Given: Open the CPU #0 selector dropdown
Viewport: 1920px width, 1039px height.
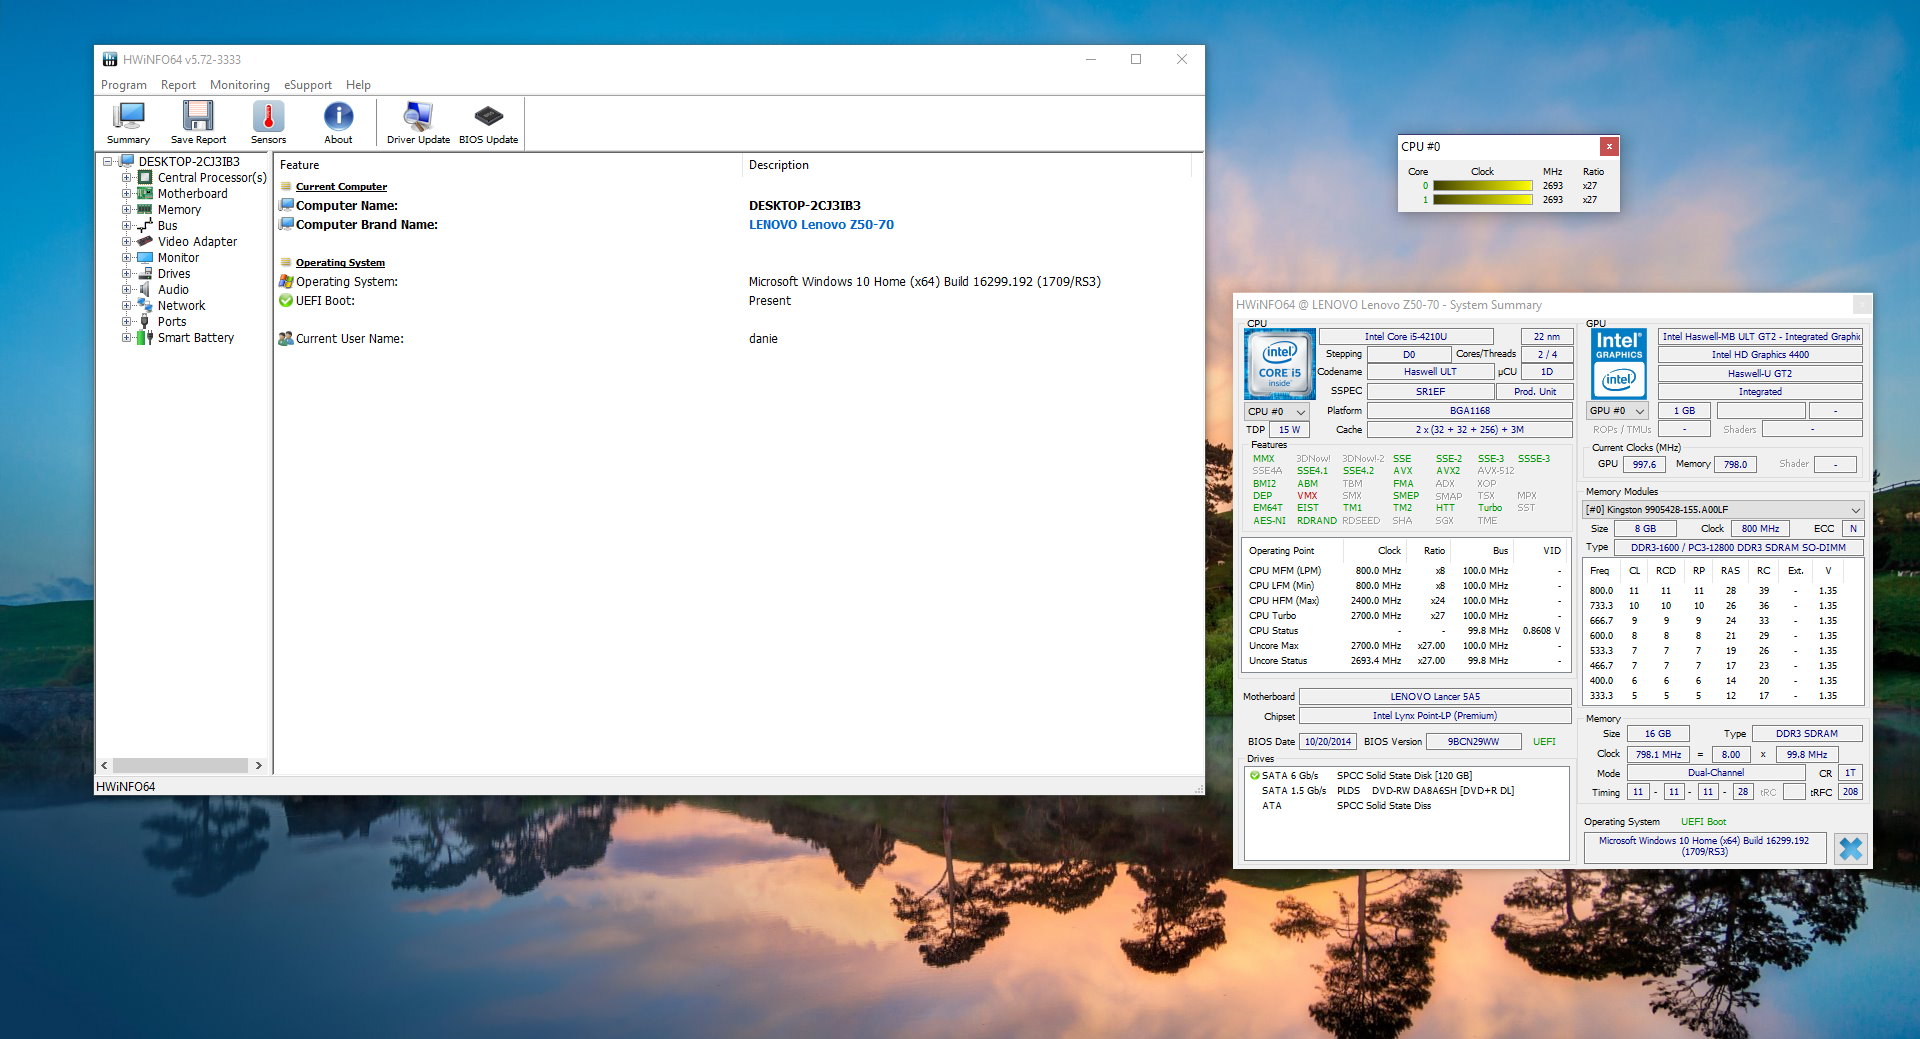Looking at the screenshot, I should point(1277,412).
